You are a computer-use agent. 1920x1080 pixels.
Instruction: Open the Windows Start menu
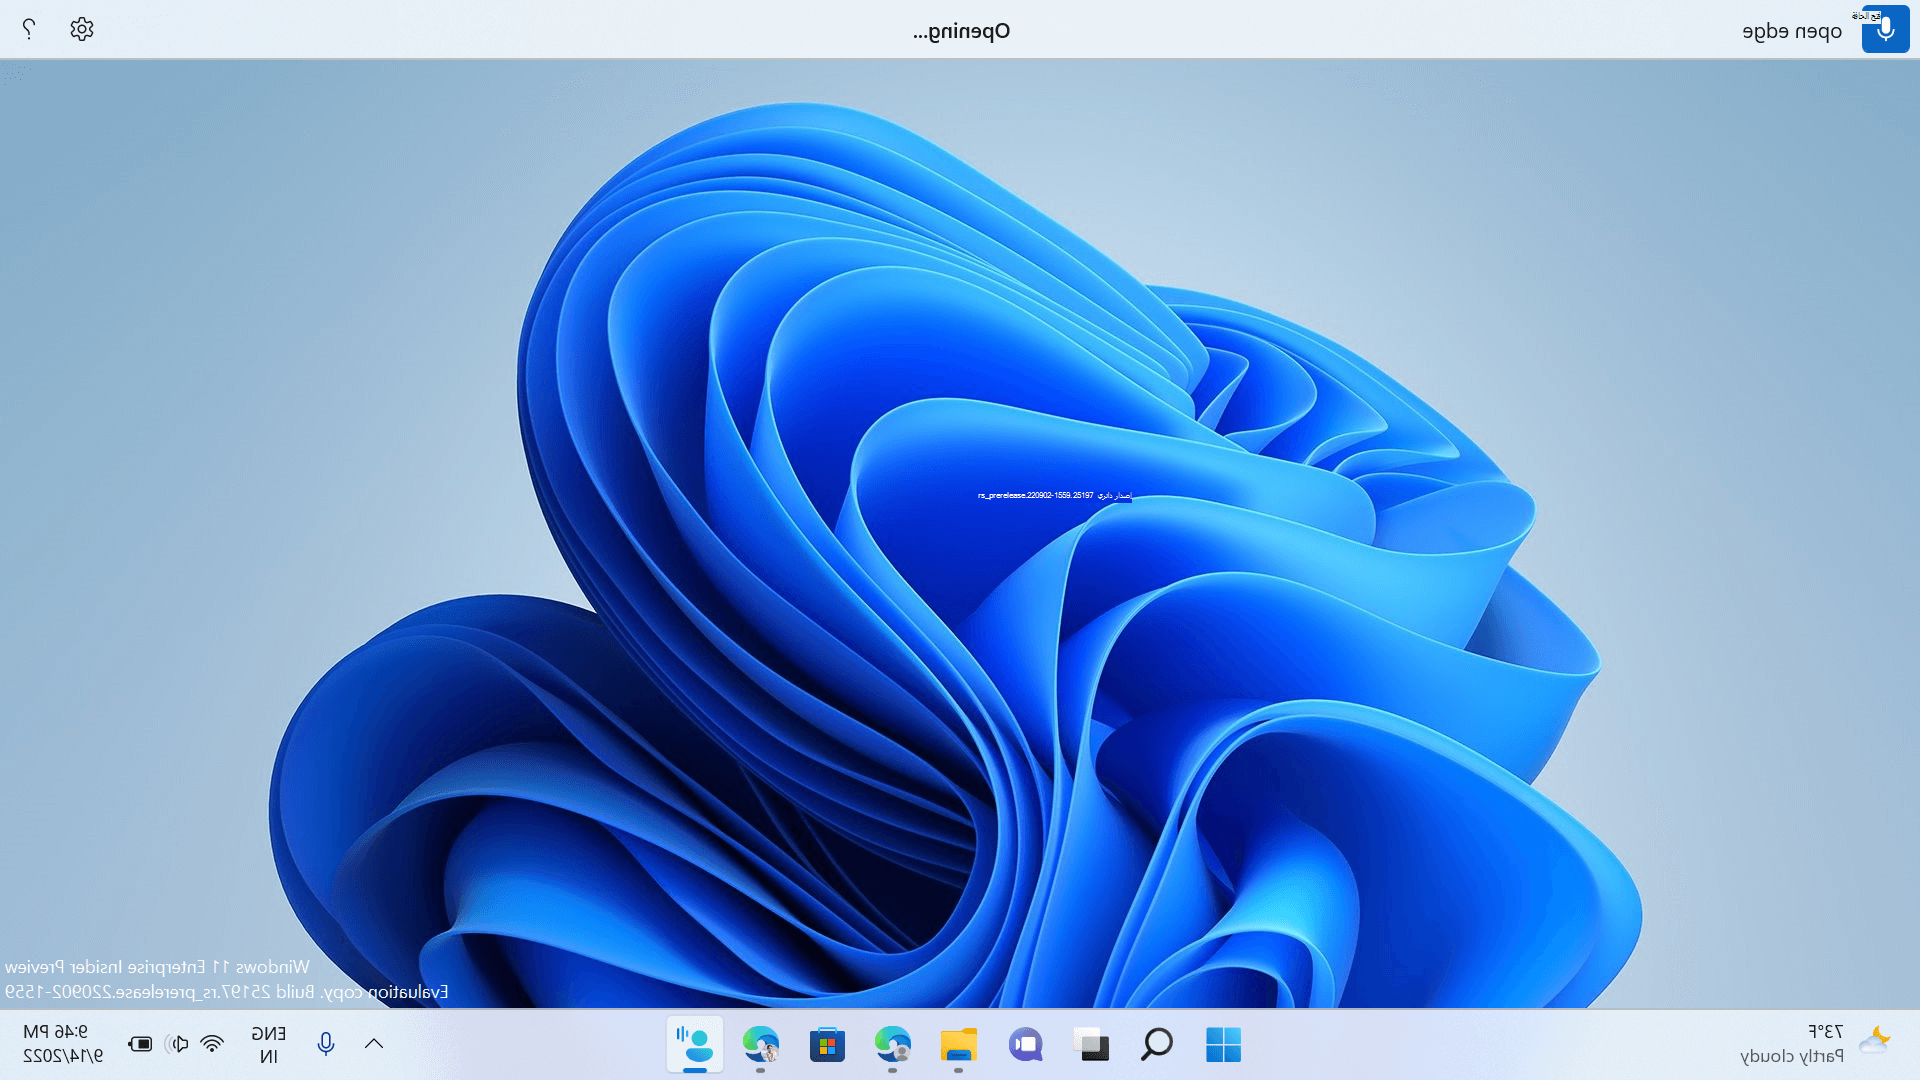point(1223,1044)
